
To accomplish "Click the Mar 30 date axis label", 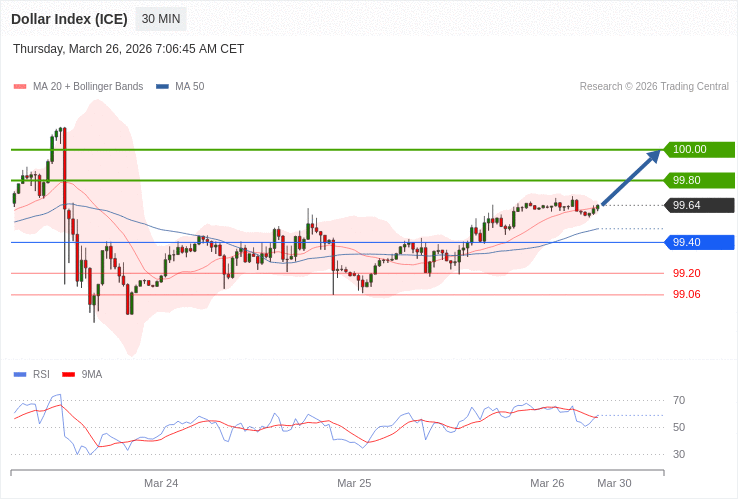I will click(x=614, y=483).
